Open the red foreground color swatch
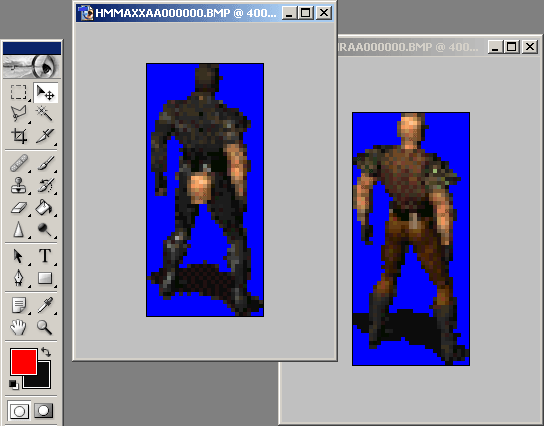Image resolution: width=544 pixels, height=426 pixels. (23, 362)
